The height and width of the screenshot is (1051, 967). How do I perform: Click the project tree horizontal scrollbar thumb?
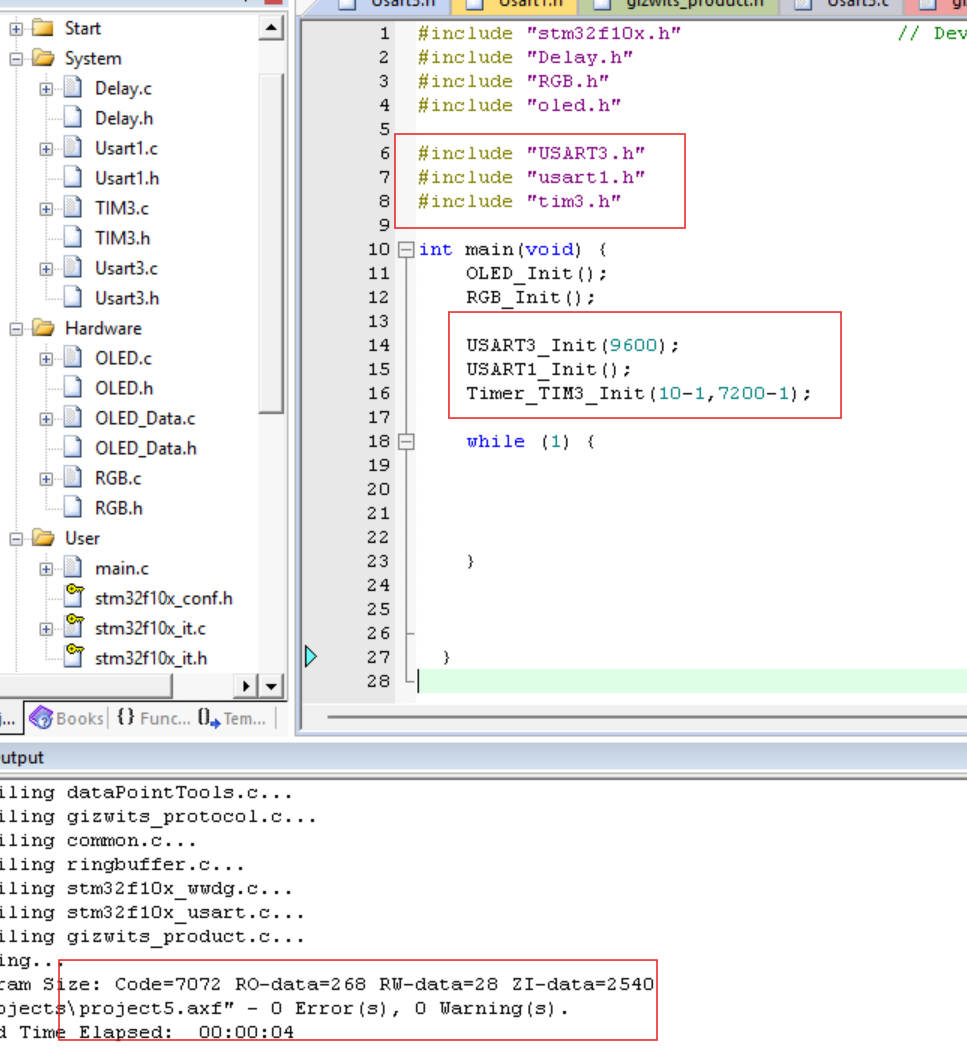85,686
